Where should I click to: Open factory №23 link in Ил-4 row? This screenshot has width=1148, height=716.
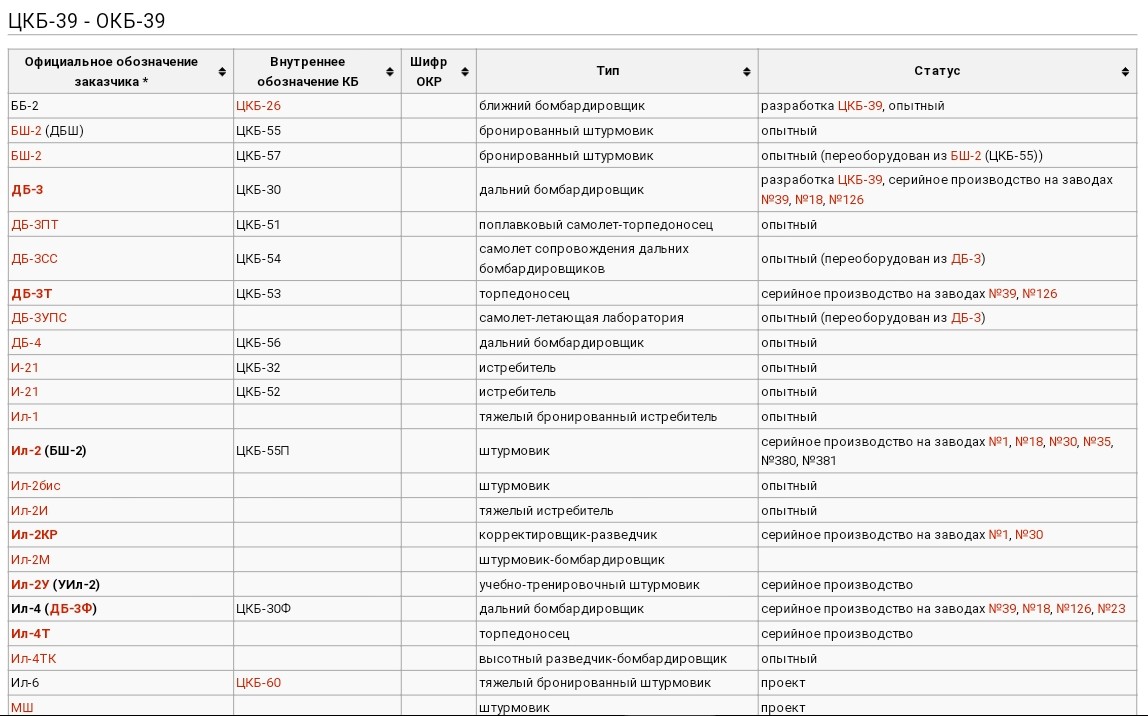point(1111,609)
